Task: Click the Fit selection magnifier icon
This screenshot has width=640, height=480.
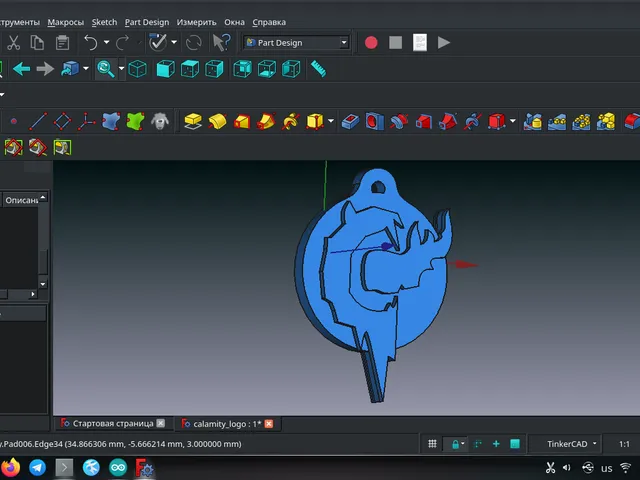Action: pos(106,69)
